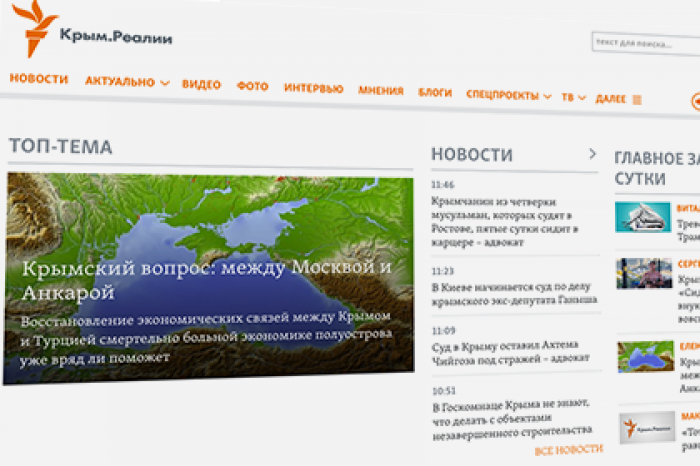Screen dimensions: 700x466
Task: Open the БЛОГИ section
Action: pos(435,93)
